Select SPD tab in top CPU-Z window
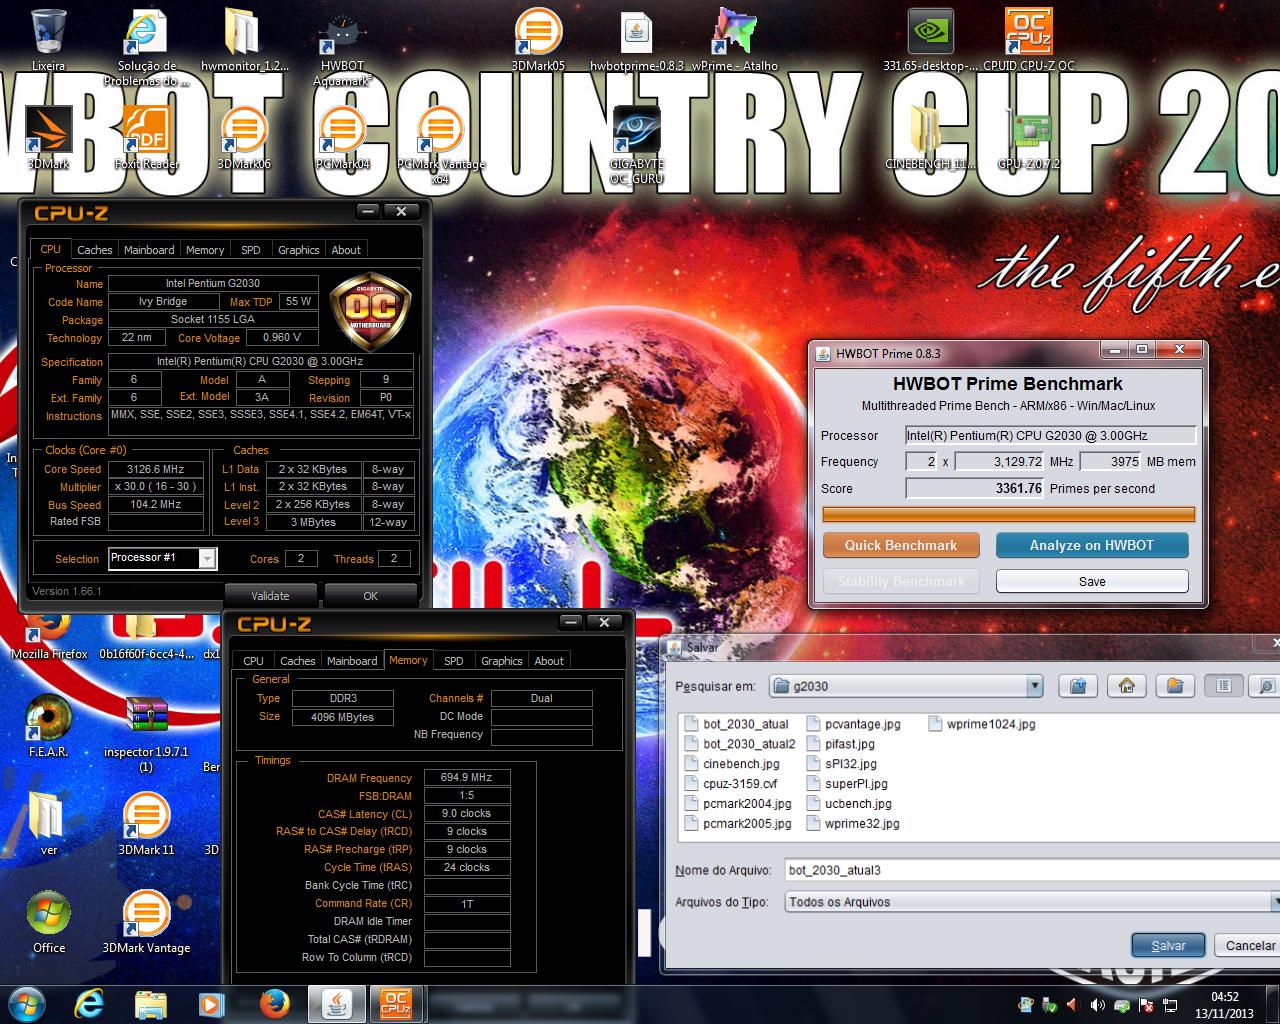Screen dimensions: 1280x1024 pyautogui.click(x=251, y=250)
